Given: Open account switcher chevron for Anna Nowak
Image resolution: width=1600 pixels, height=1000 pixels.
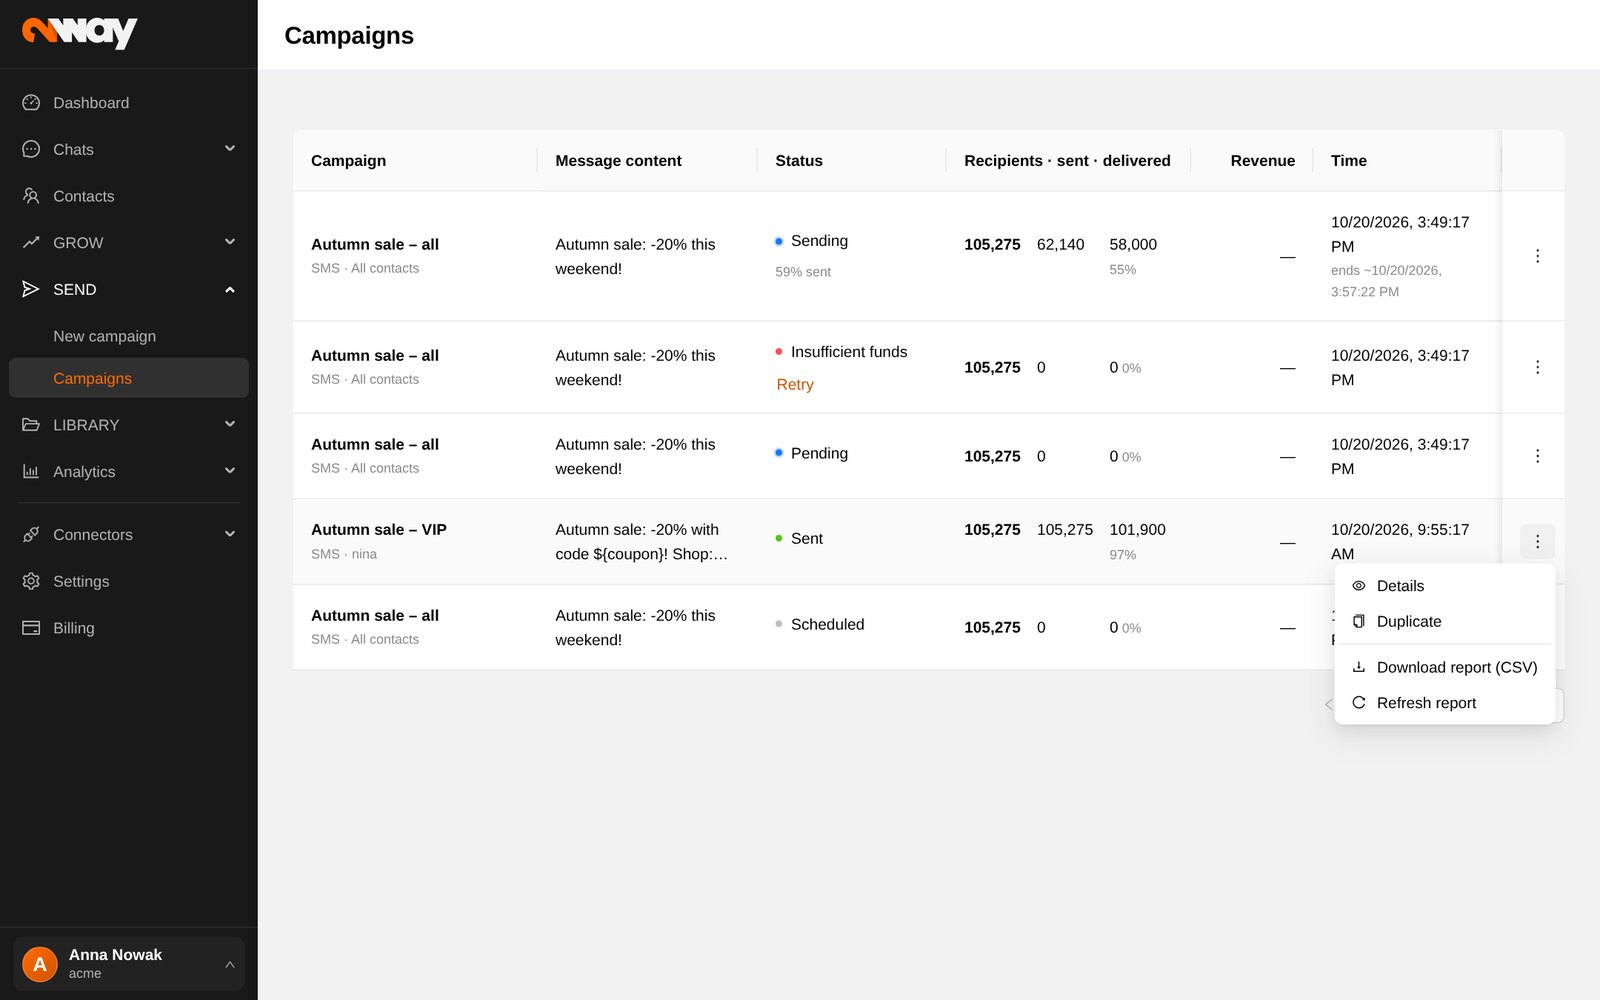Looking at the screenshot, I should [x=230, y=964].
